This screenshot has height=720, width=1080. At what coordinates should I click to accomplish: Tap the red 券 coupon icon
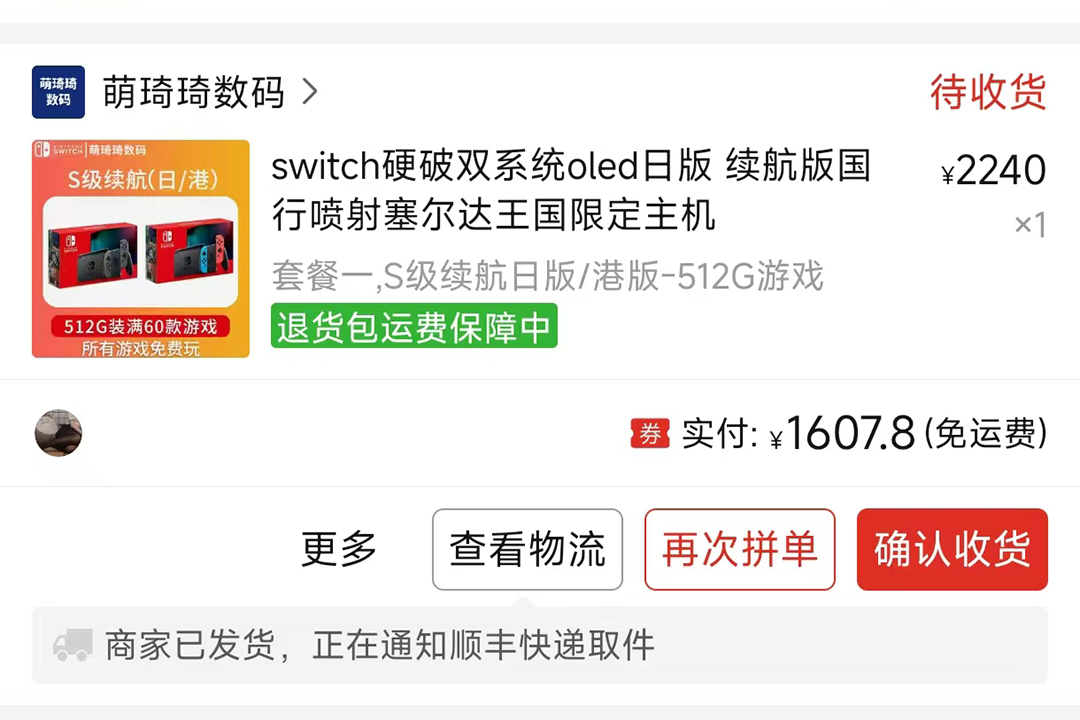(x=650, y=434)
